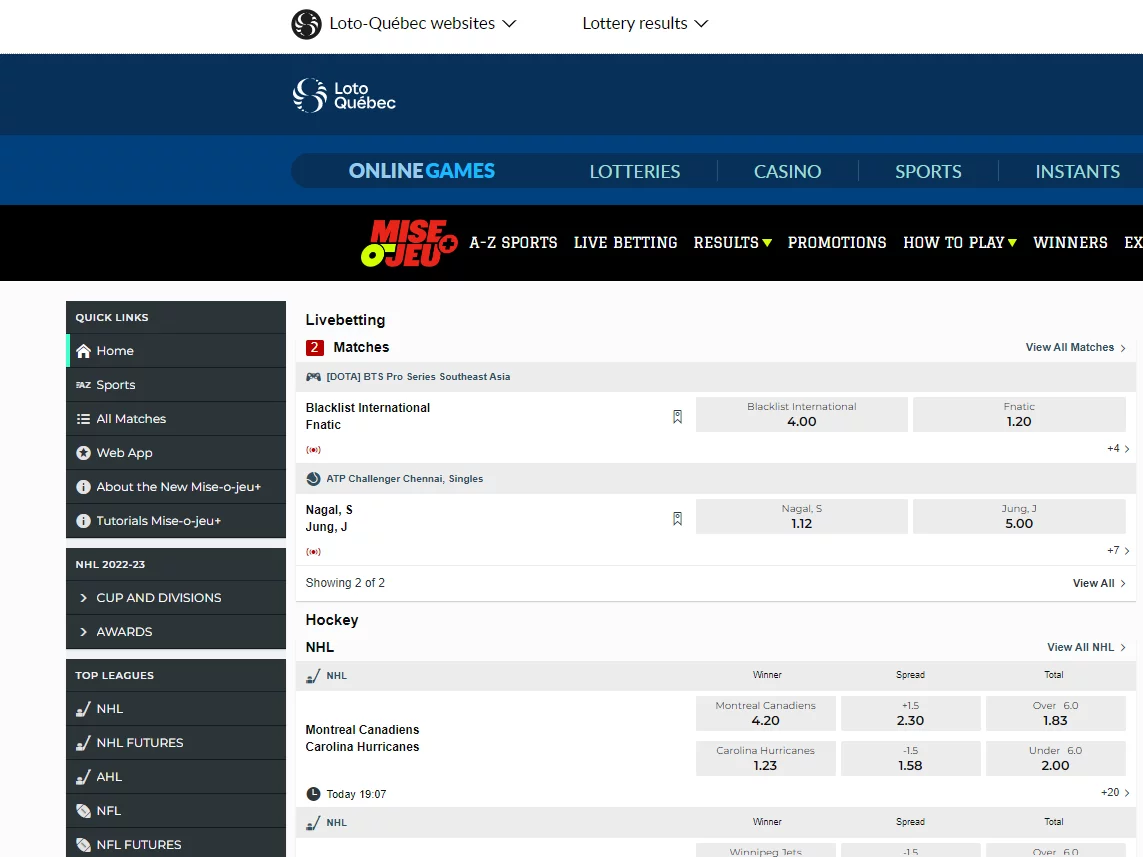The width and height of the screenshot is (1143, 857).
Task: Bet on Fnatic at 1.20
Action: pos(1019,415)
